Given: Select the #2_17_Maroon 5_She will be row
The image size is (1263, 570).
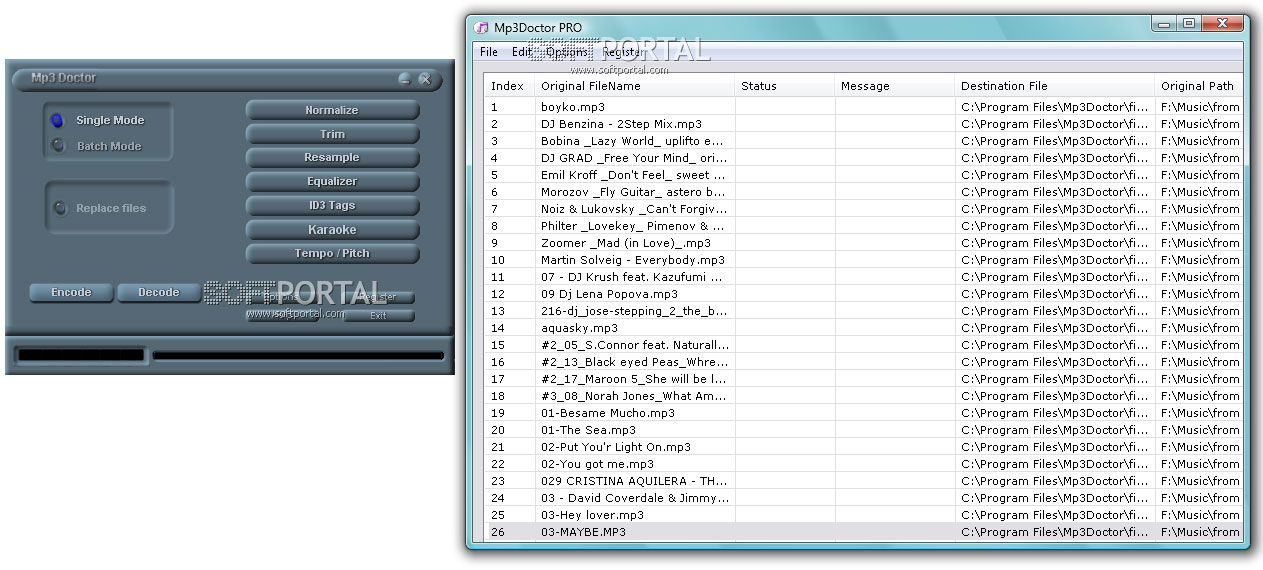Looking at the screenshot, I should click(x=863, y=379).
